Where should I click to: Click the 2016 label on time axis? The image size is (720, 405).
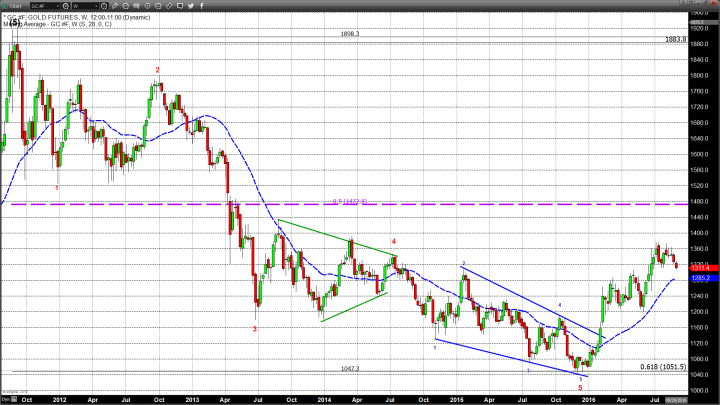[x=588, y=400]
